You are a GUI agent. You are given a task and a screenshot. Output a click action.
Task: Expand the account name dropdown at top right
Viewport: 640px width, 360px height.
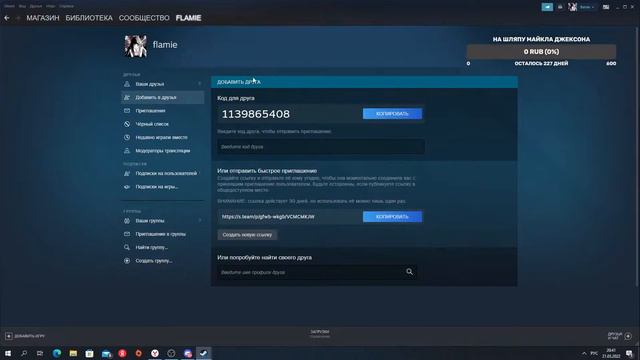[x=587, y=7]
